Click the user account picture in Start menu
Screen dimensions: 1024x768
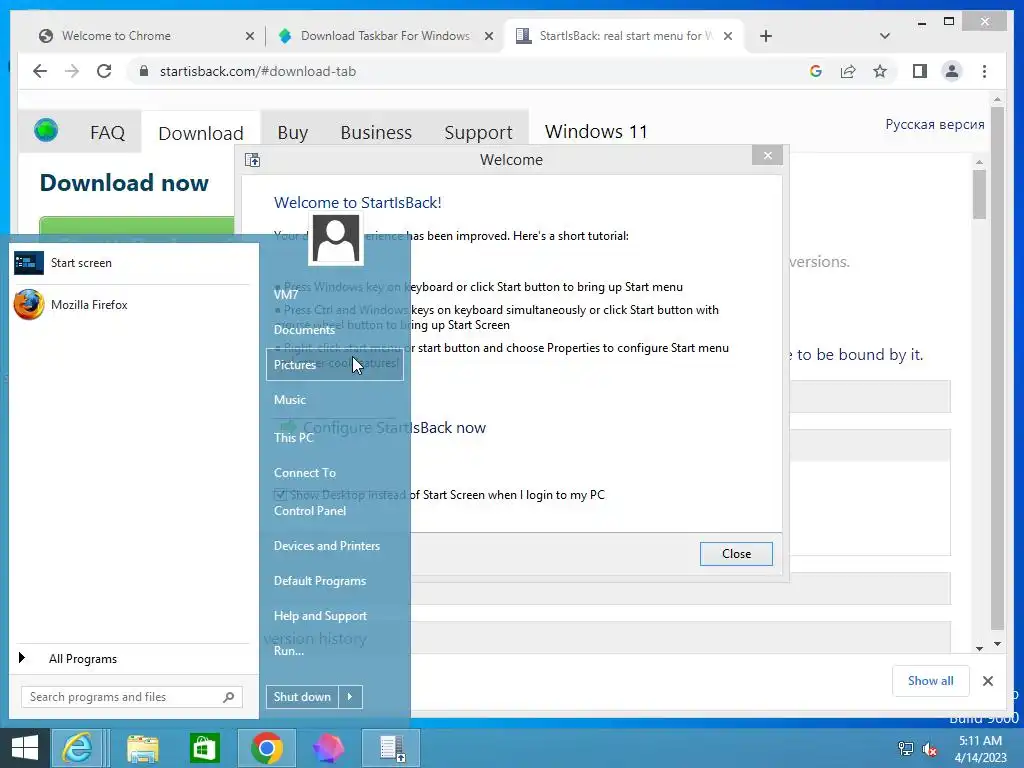click(336, 238)
